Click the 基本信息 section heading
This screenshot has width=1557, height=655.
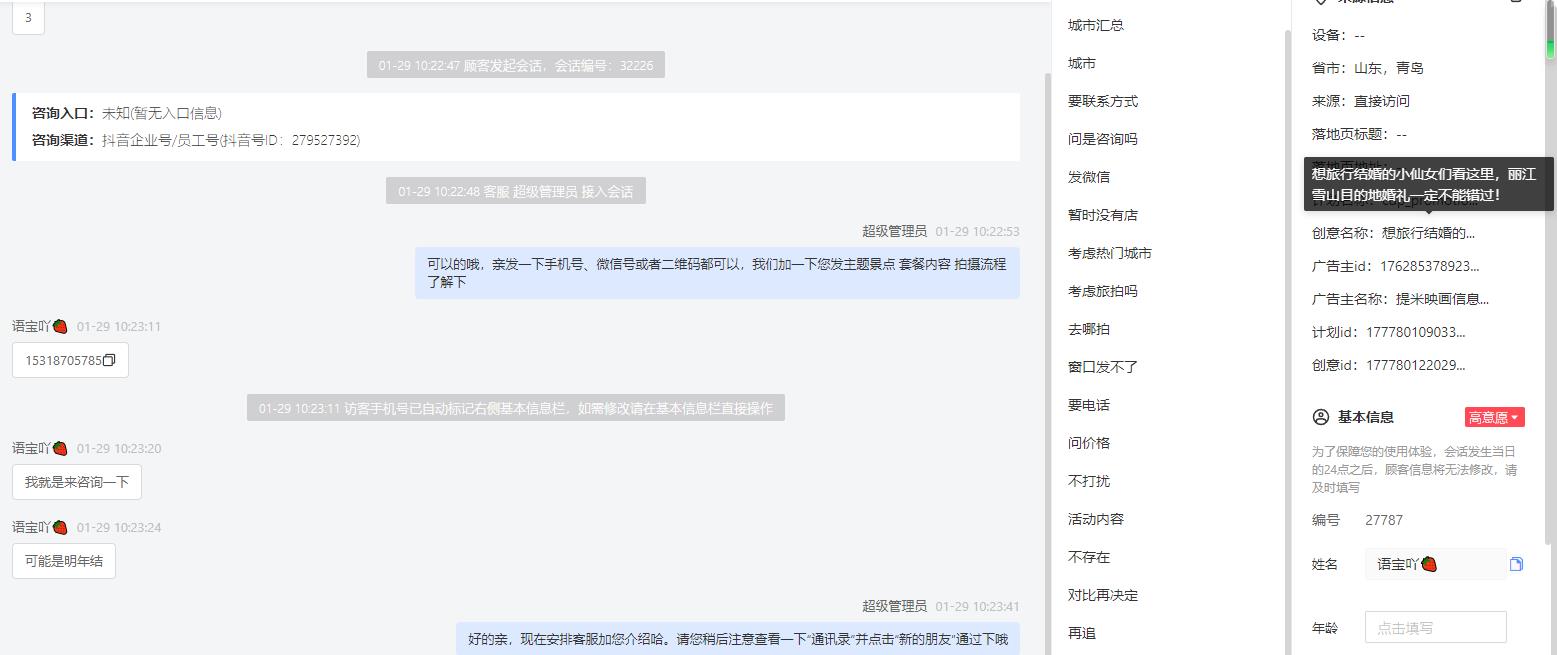(x=1366, y=417)
